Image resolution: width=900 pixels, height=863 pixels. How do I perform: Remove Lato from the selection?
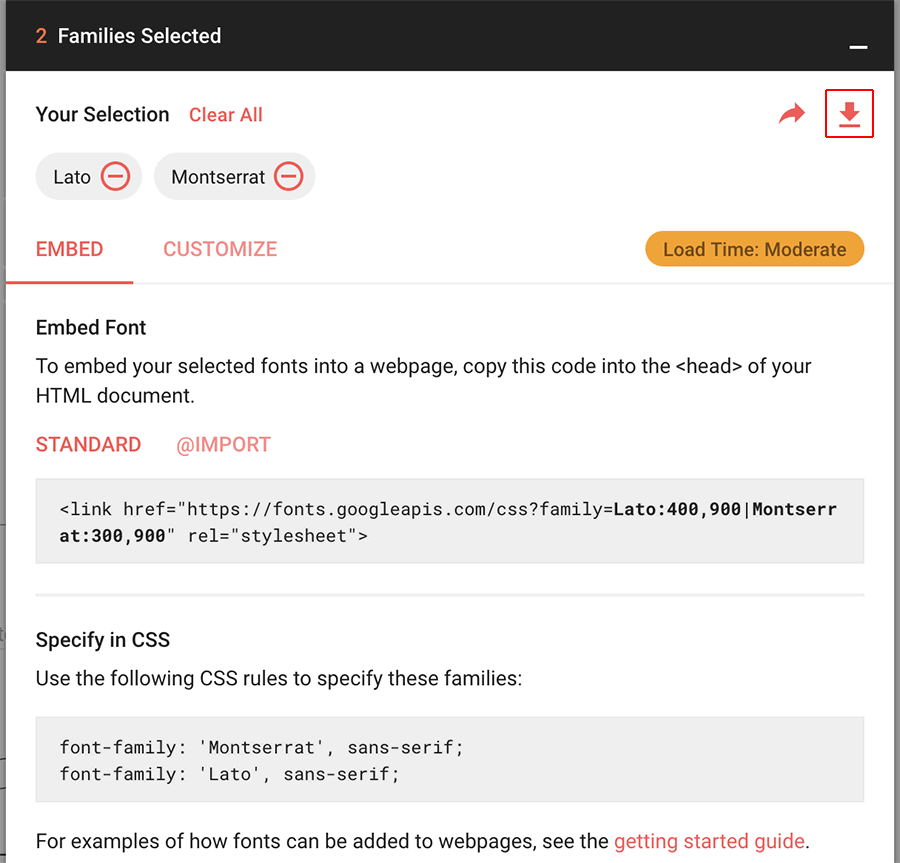click(116, 177)
